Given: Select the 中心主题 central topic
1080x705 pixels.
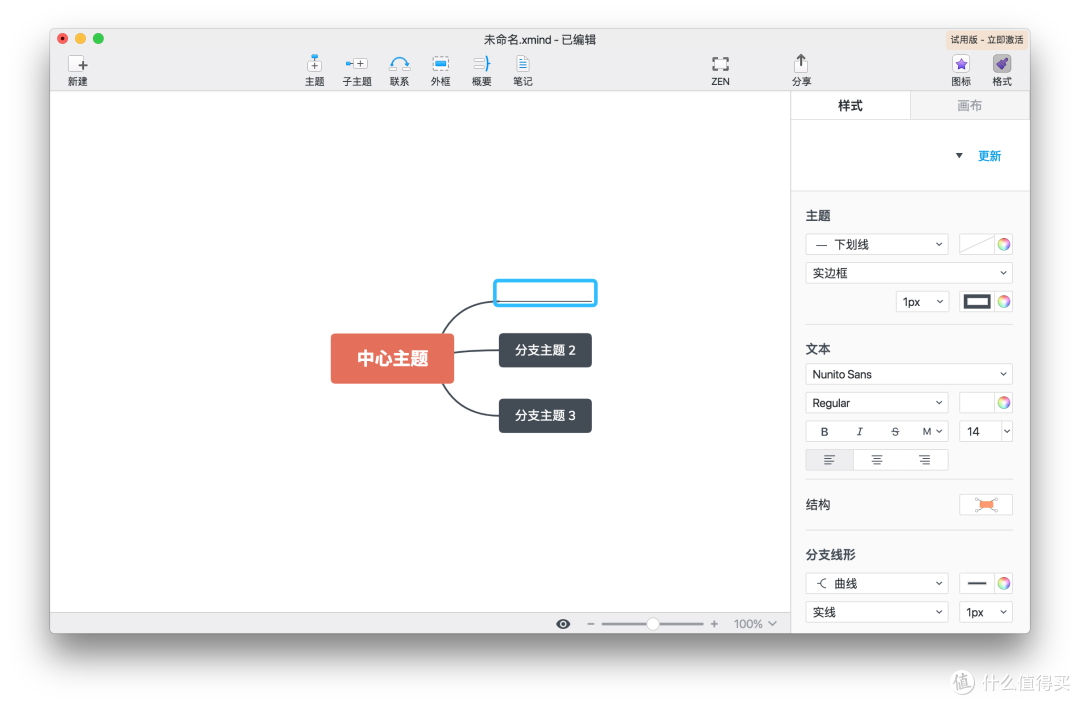Looking at the screenshot, I should 392,359.
